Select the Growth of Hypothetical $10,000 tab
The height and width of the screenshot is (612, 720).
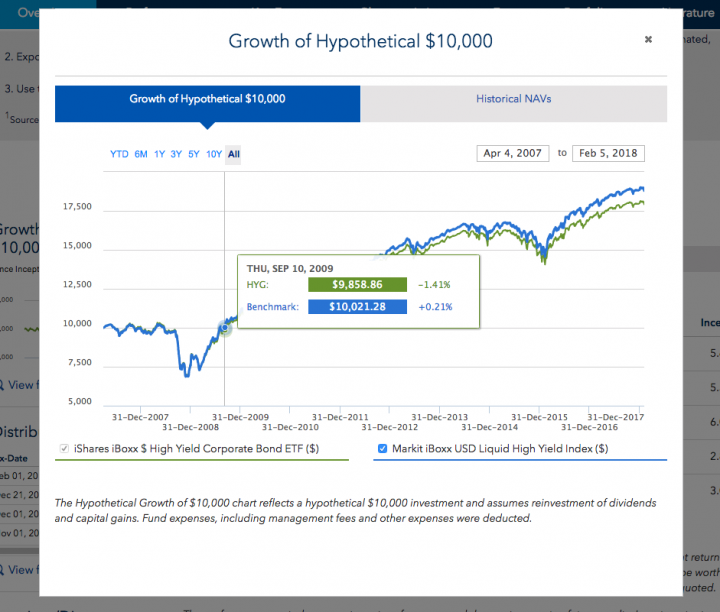[x=208, y=103]
